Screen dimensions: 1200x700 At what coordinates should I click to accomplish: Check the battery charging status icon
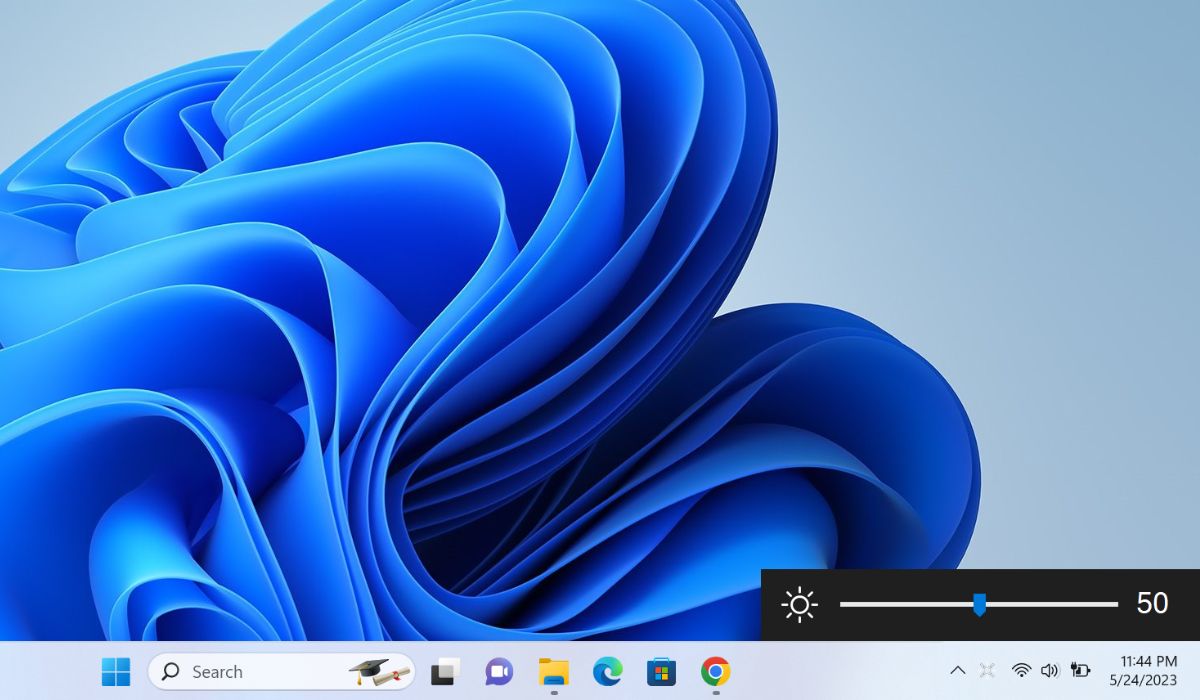point(1078,671)
